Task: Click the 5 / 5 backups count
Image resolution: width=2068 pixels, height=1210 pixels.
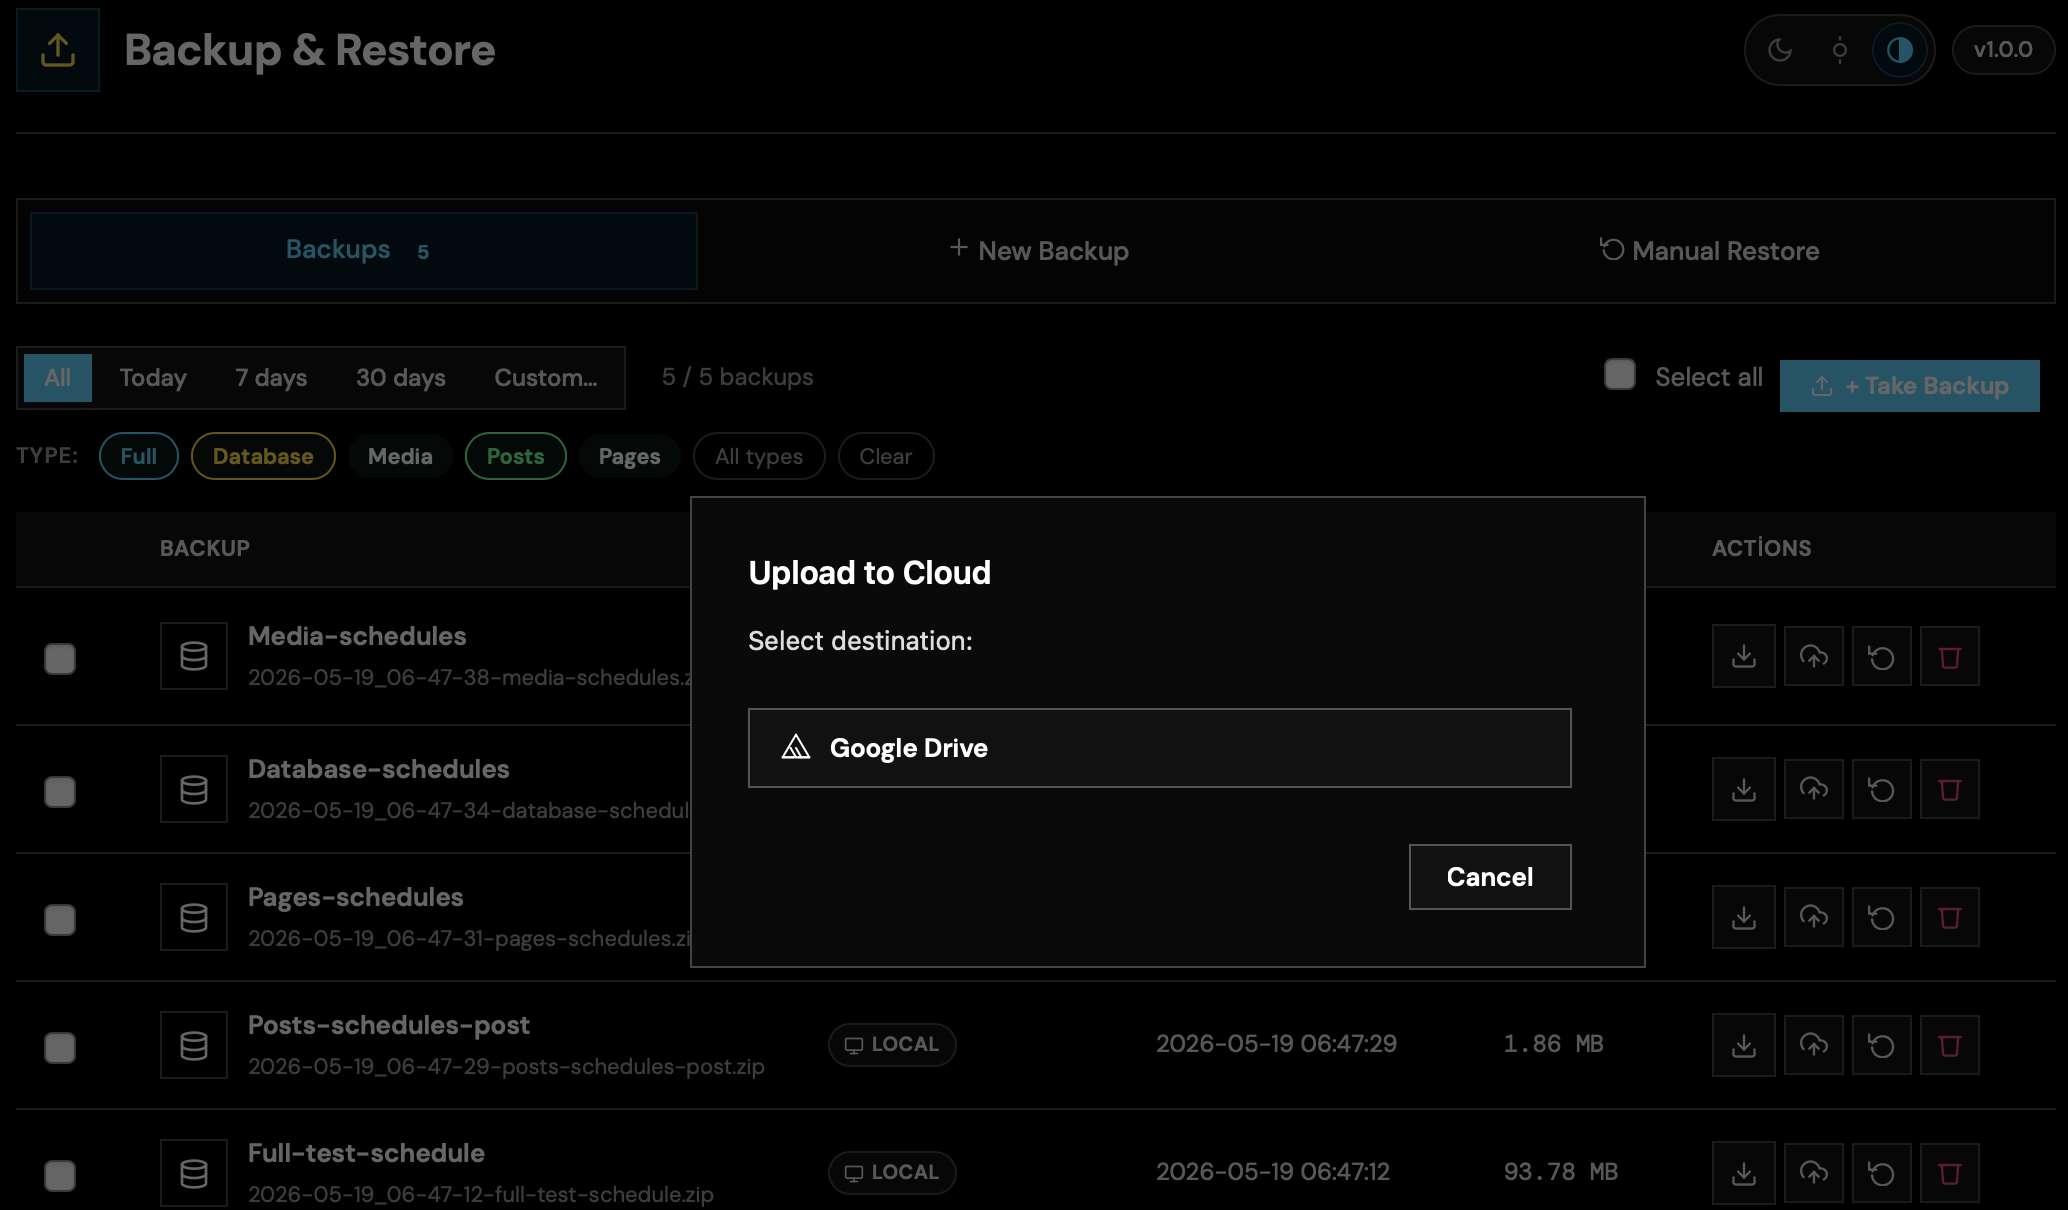Action: click(738, 377)
